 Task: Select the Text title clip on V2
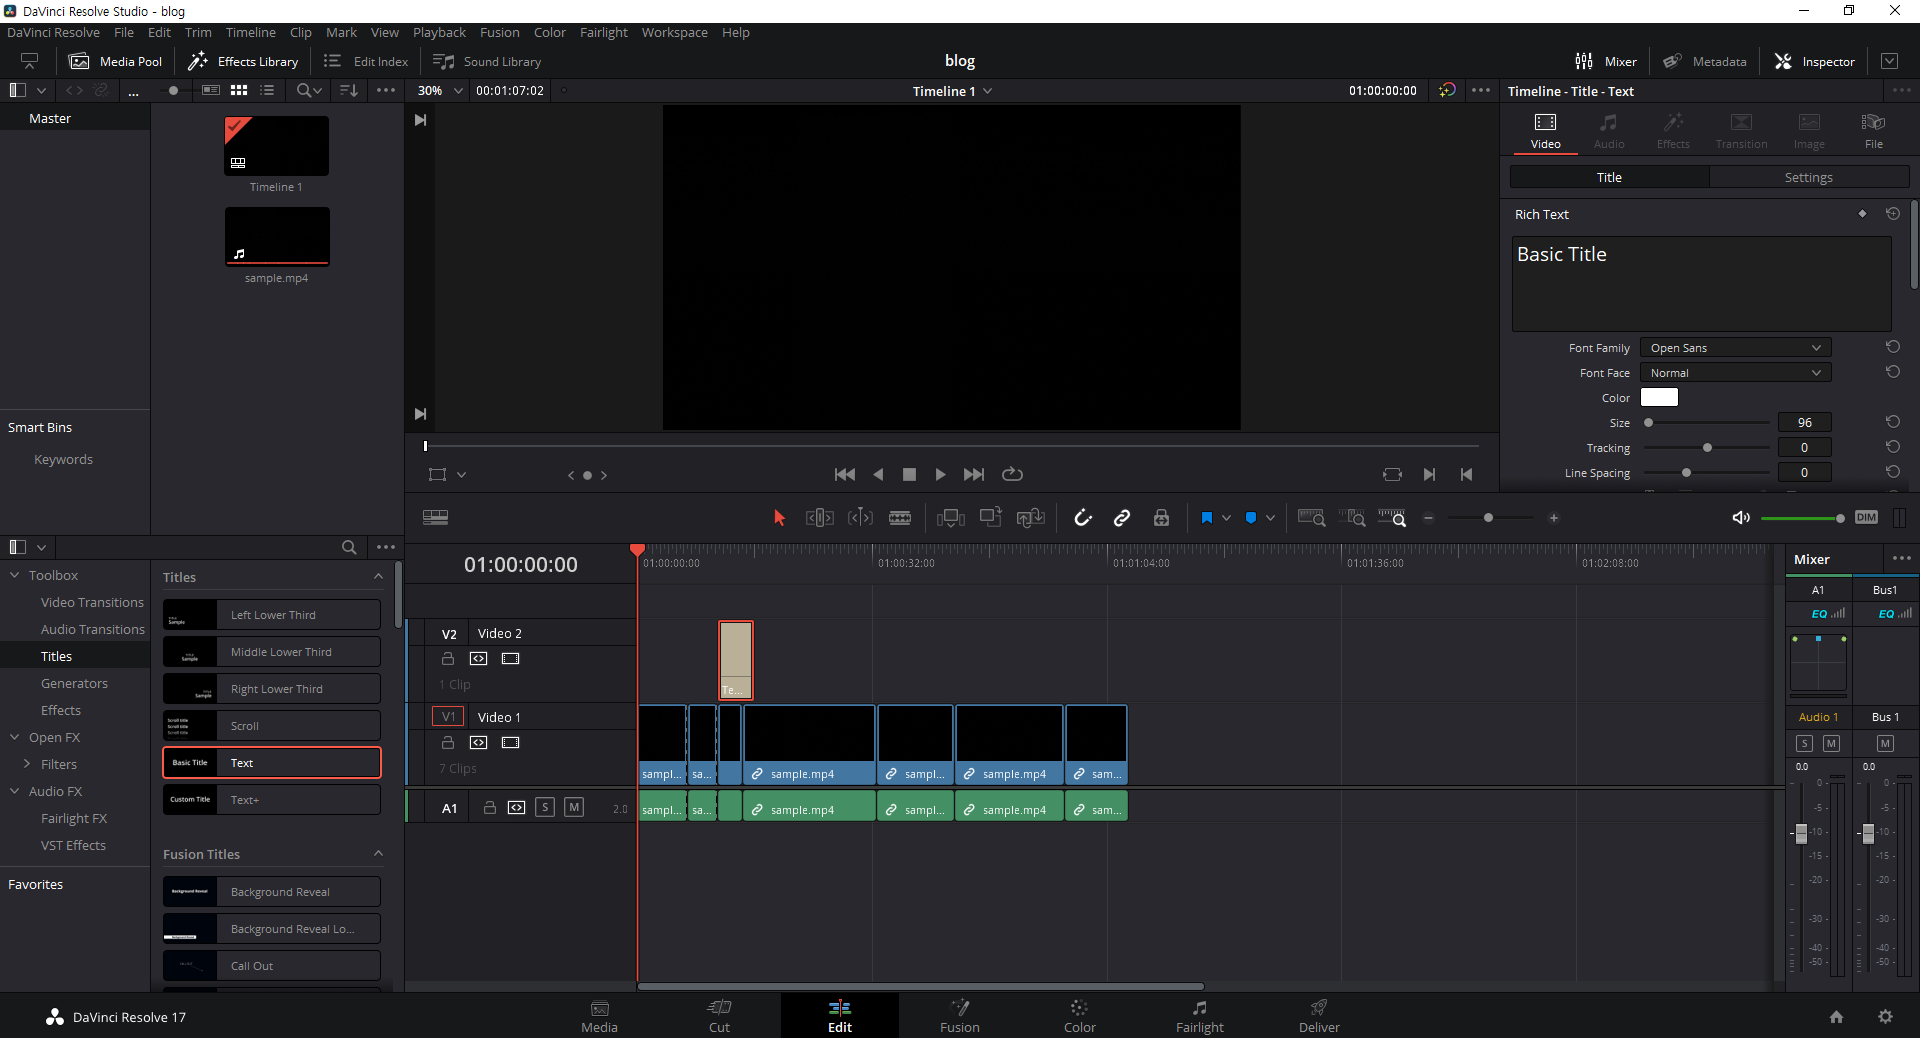(735, 660)
